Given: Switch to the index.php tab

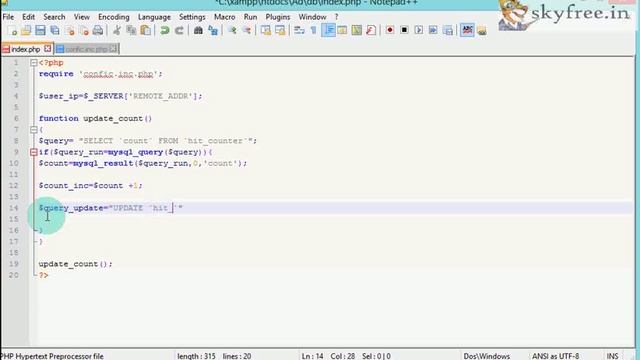Looking at the screenshot, I should point(25,49).
